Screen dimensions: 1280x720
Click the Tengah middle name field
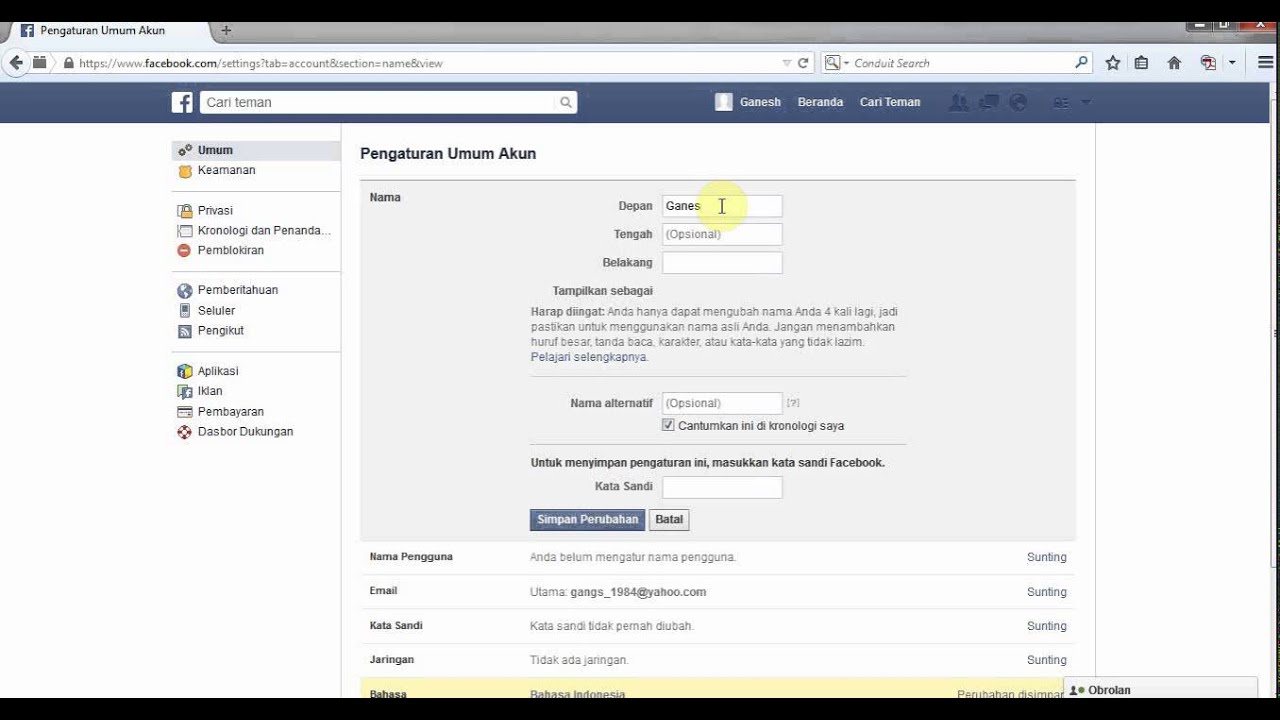click(x=722, y=234)
